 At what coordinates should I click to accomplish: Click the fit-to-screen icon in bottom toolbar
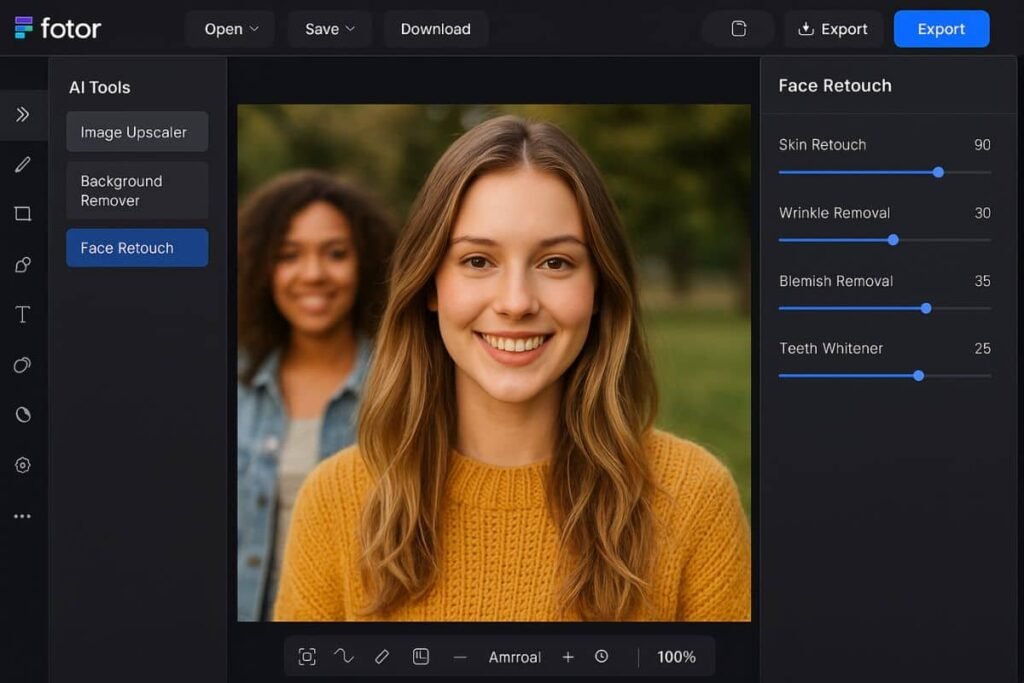pos(307,656)
